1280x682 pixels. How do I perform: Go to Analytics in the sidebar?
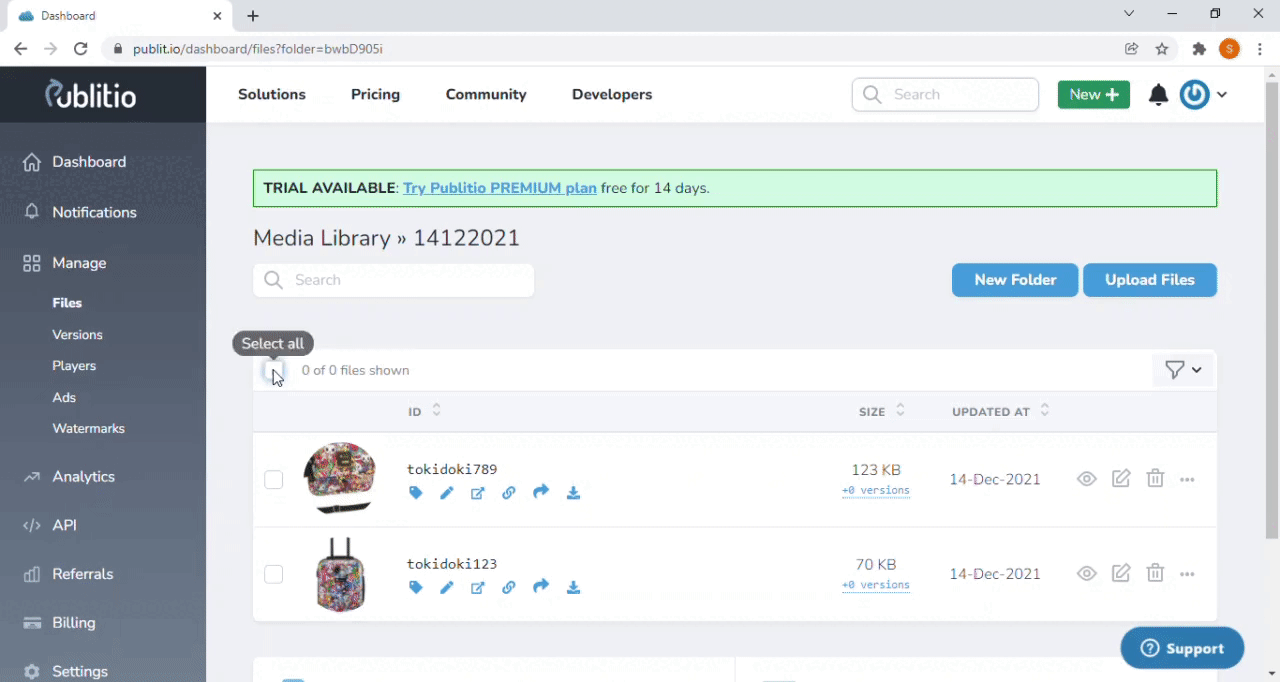click(x=83, y=477)
